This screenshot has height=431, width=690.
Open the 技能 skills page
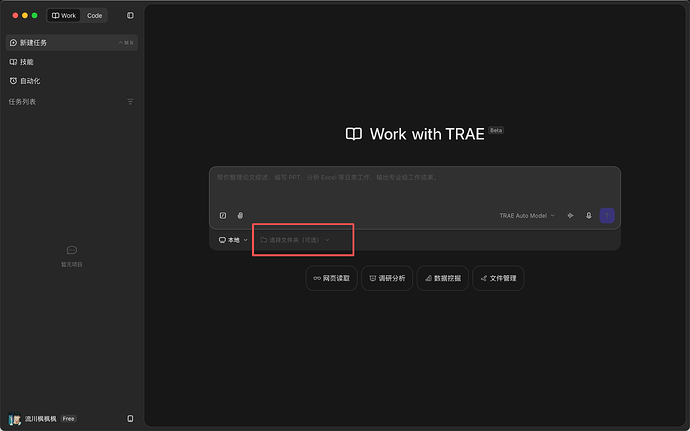72,62
